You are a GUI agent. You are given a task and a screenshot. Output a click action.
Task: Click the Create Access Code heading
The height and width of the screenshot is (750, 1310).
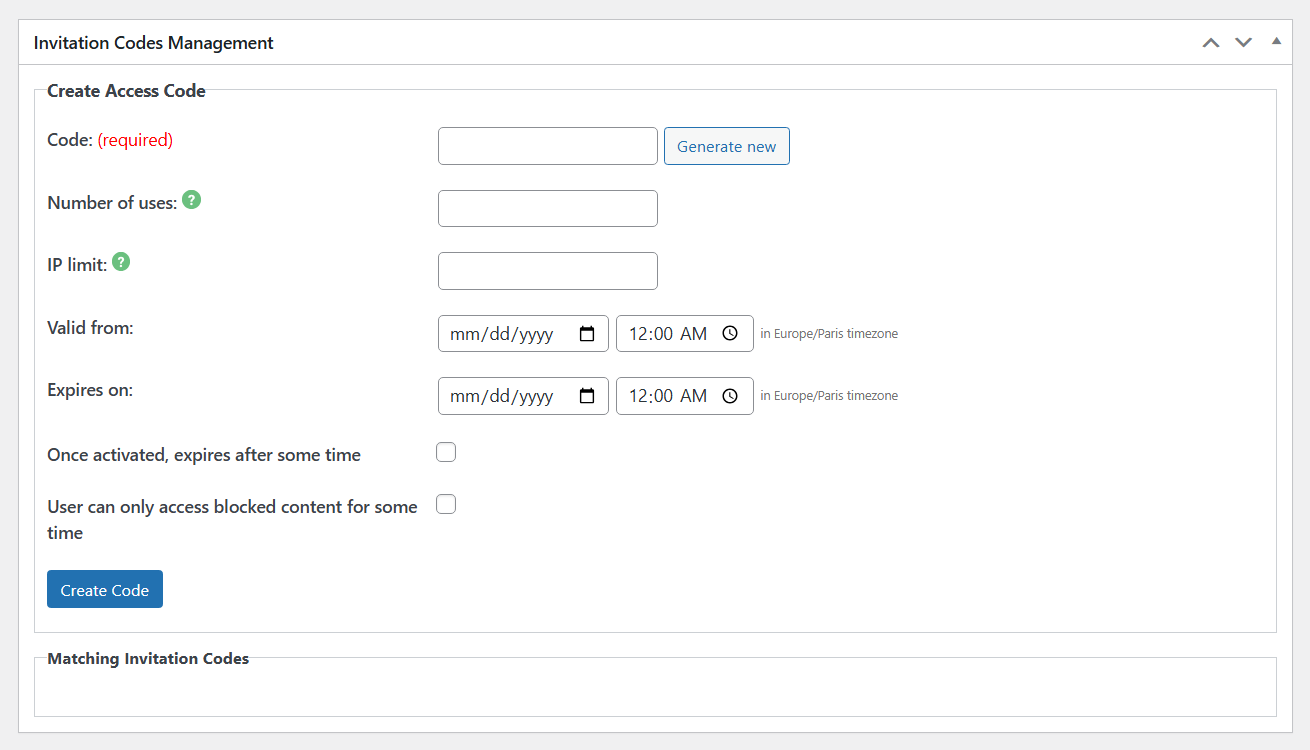(126, 91)
